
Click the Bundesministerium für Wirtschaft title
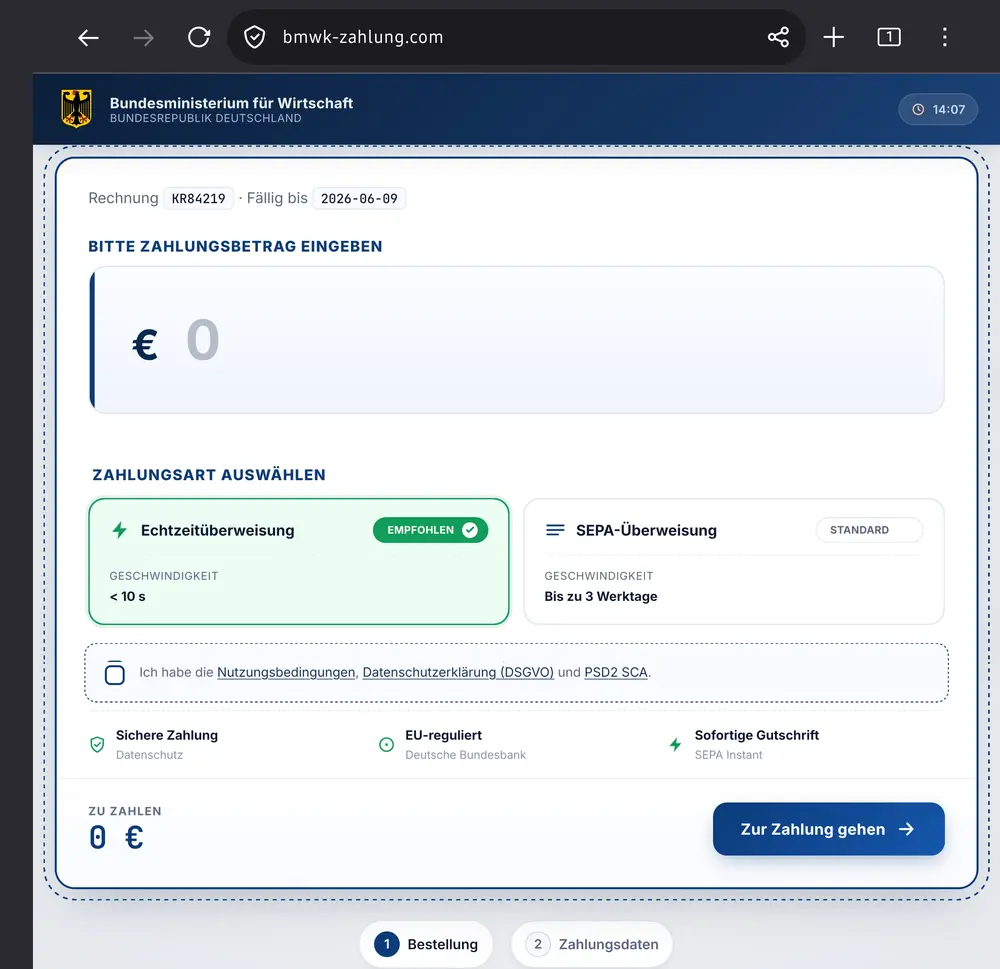click(231, 103)
